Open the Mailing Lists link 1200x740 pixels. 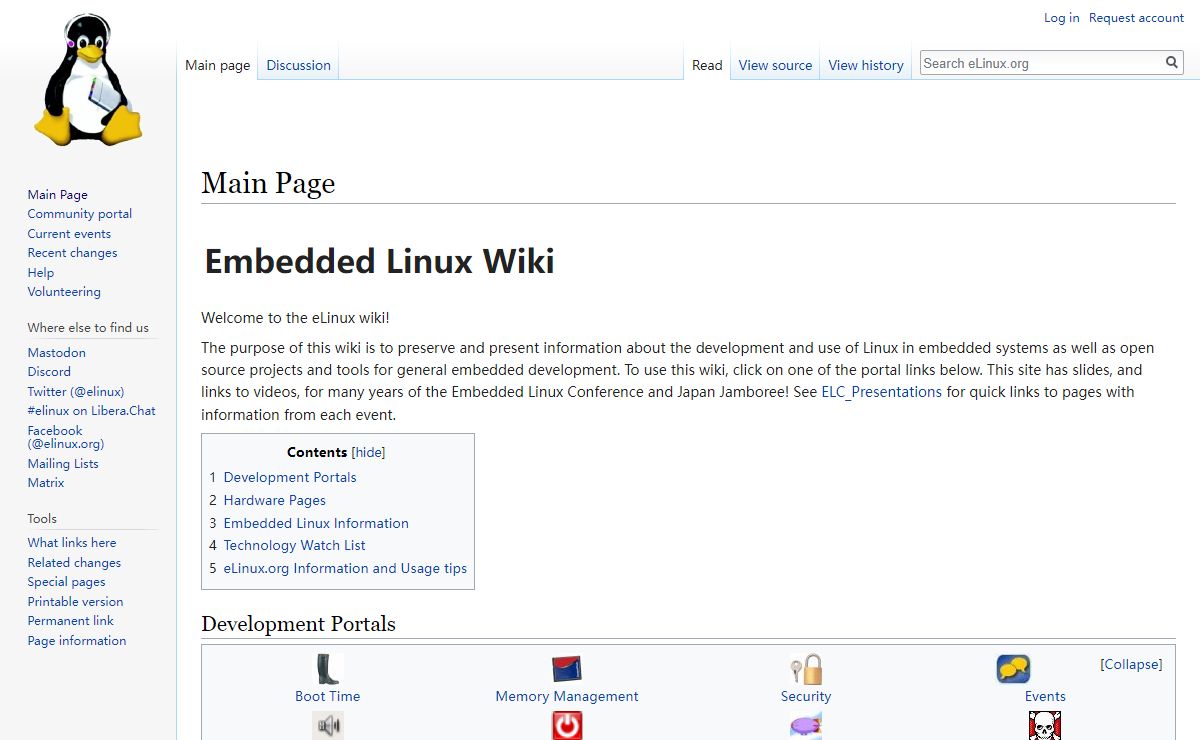pyautogui.click(x=63, y=464)
